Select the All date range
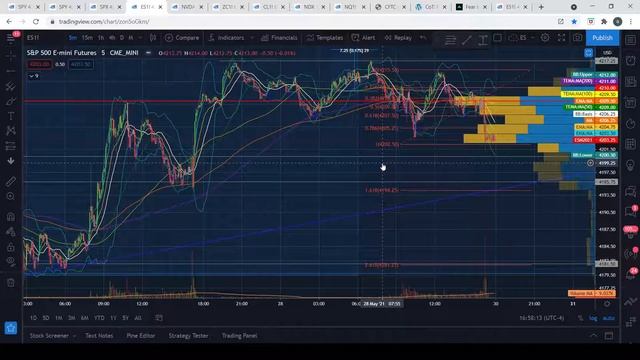 click(x=138, y=318)
